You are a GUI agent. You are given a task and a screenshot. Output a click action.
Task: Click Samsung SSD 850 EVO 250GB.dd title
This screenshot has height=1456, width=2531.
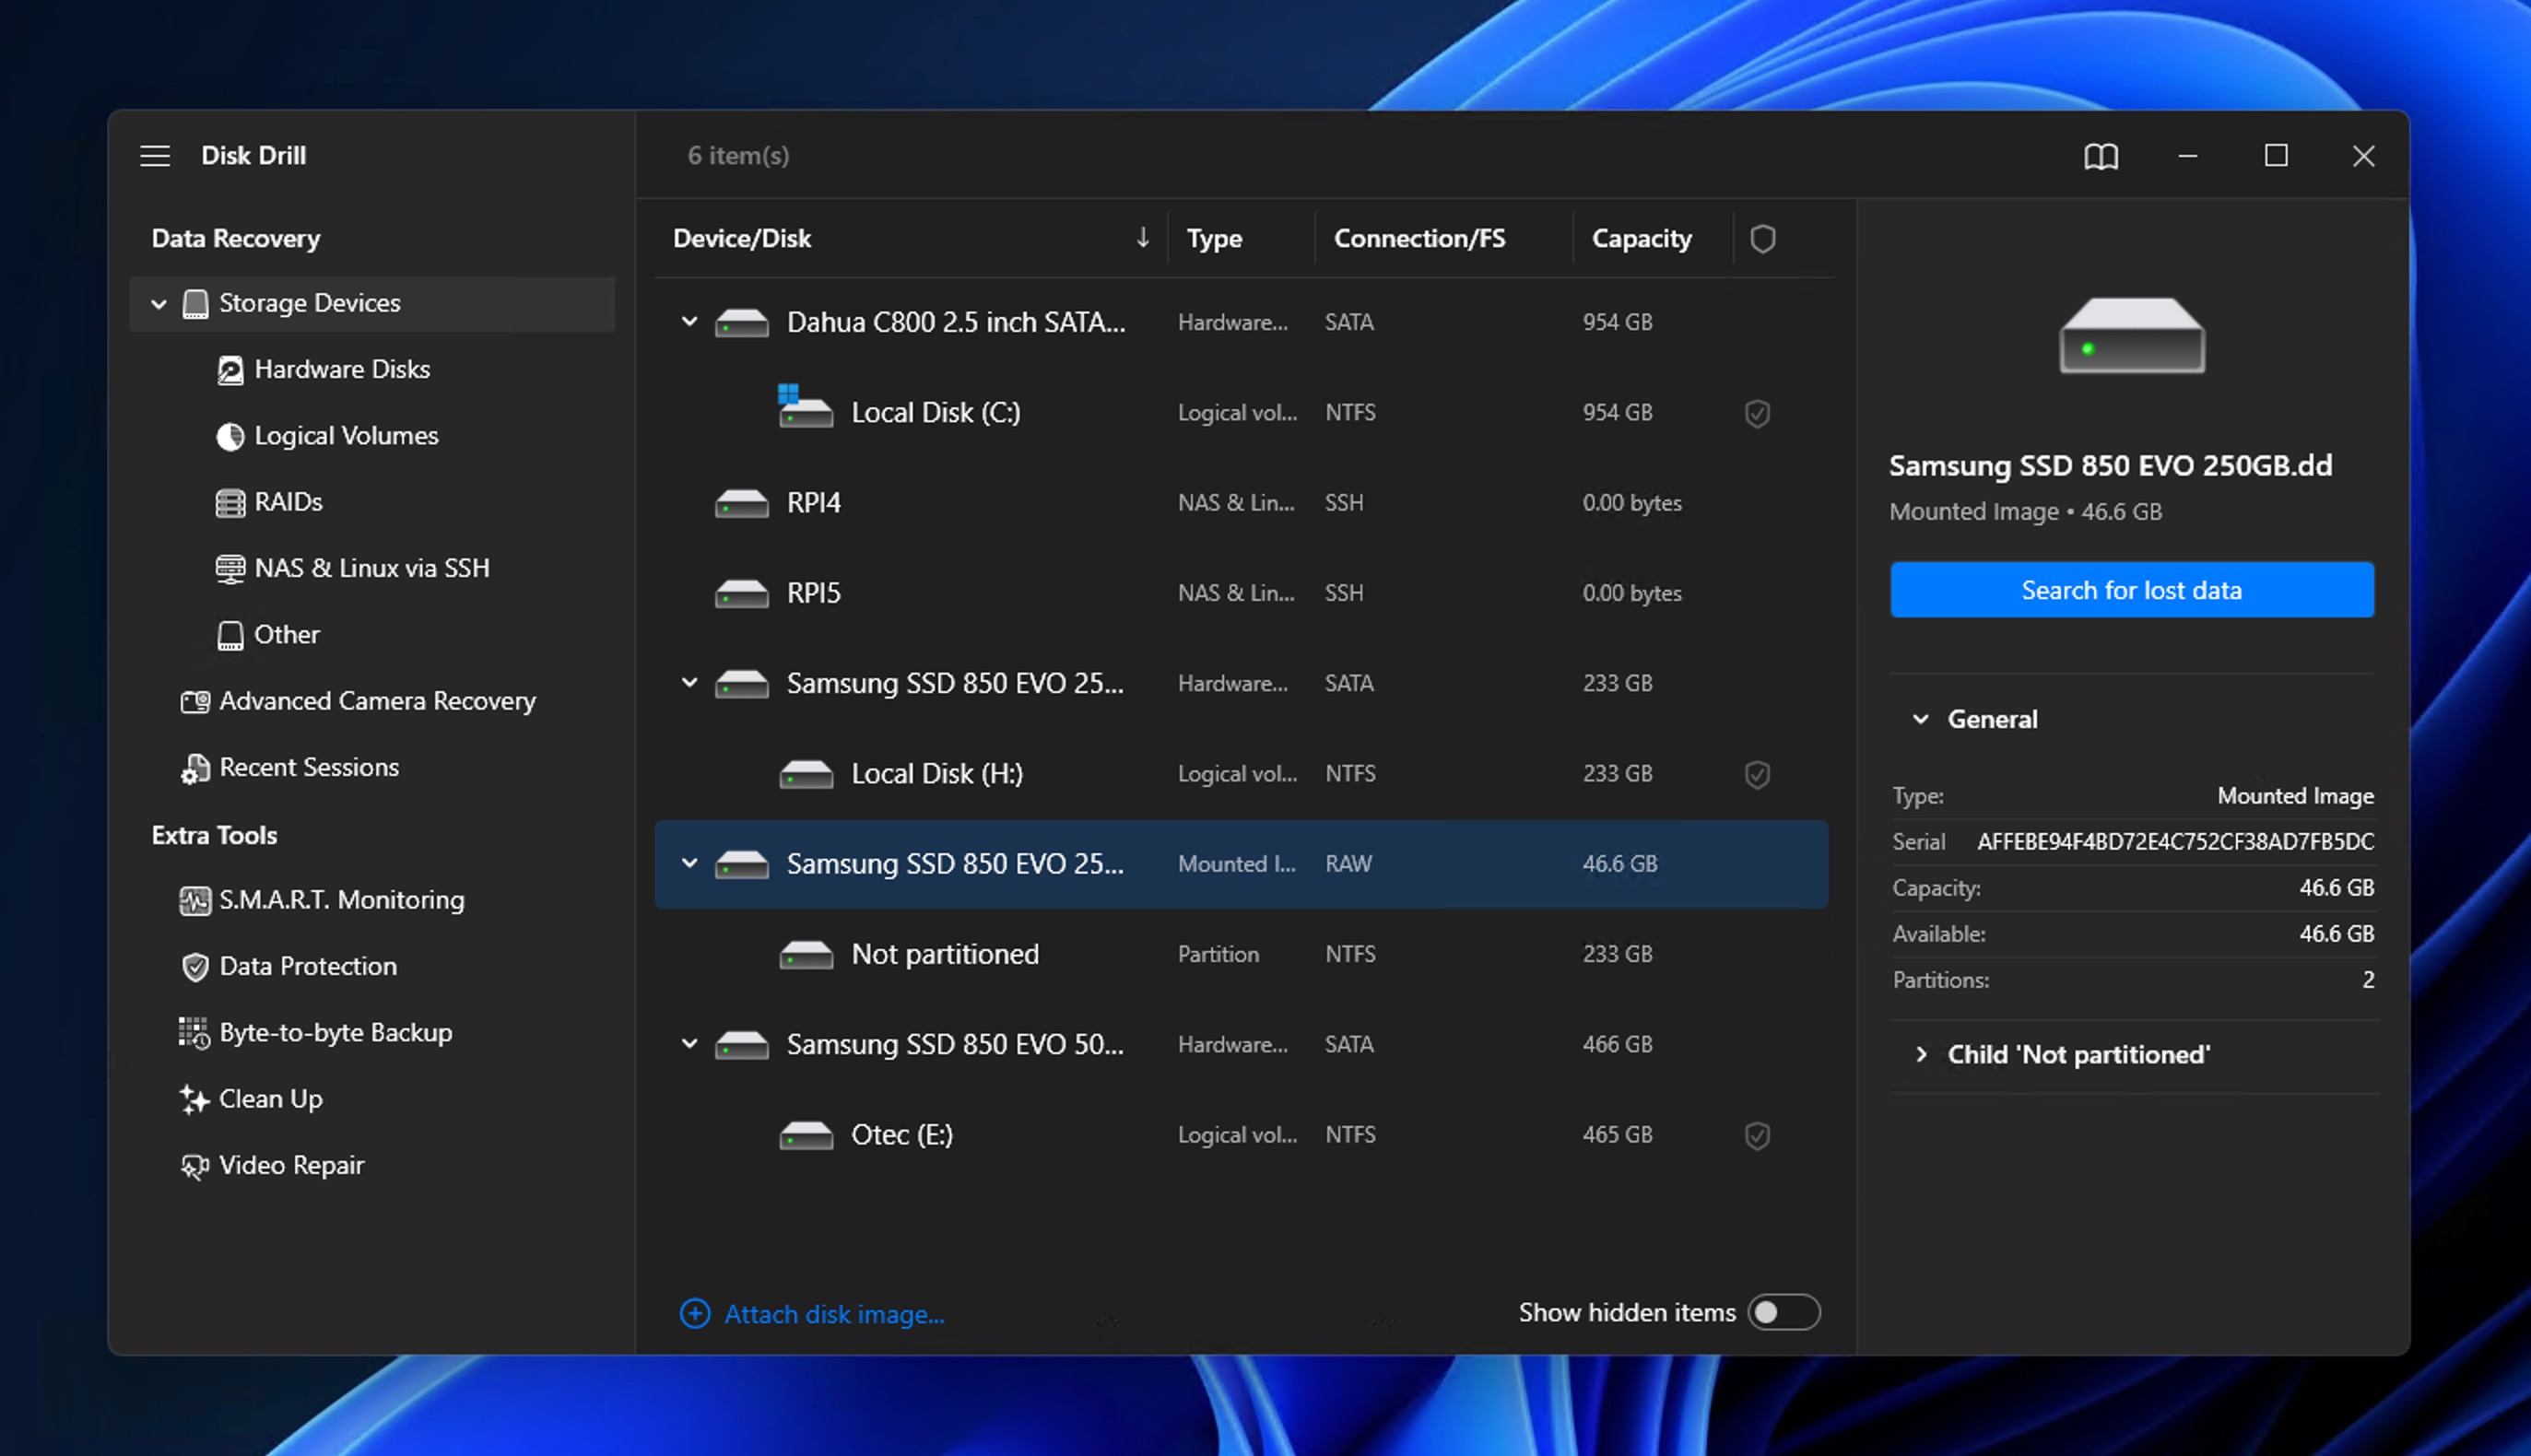pyautogui.click(x=2110, y=466)
